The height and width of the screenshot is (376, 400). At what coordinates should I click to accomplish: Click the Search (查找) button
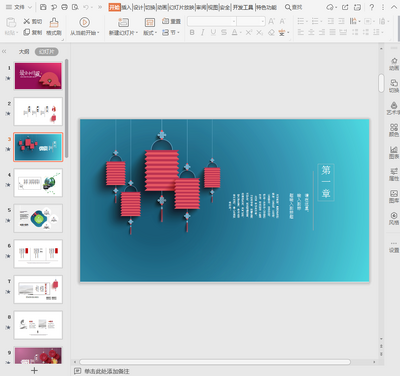(x=293, y=7)
